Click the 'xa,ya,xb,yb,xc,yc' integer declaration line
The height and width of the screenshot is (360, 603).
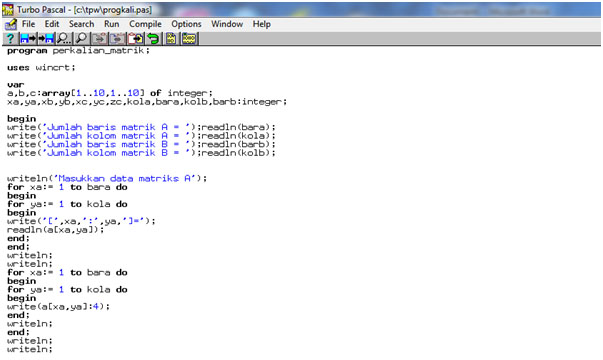[147, 102]
